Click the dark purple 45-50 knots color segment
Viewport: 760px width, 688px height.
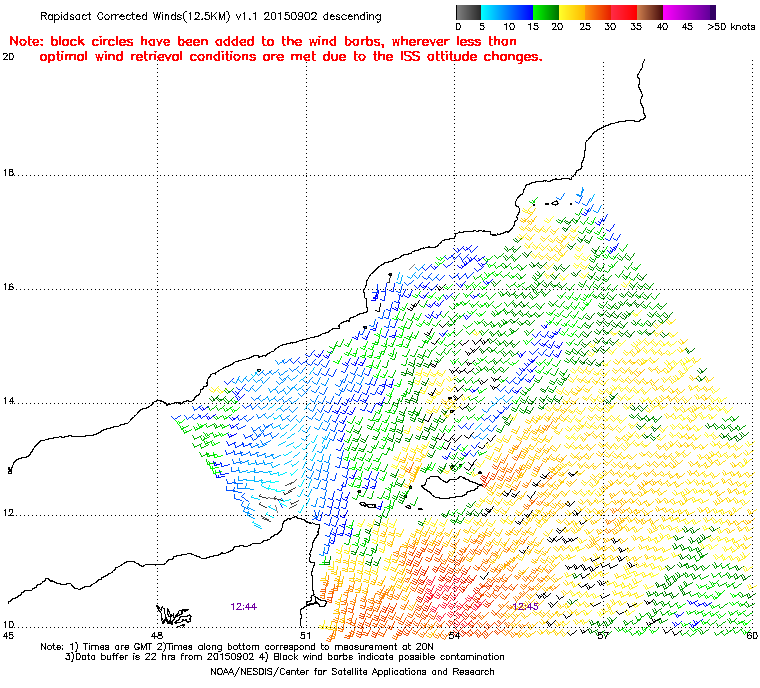click(x=702, y=12)
